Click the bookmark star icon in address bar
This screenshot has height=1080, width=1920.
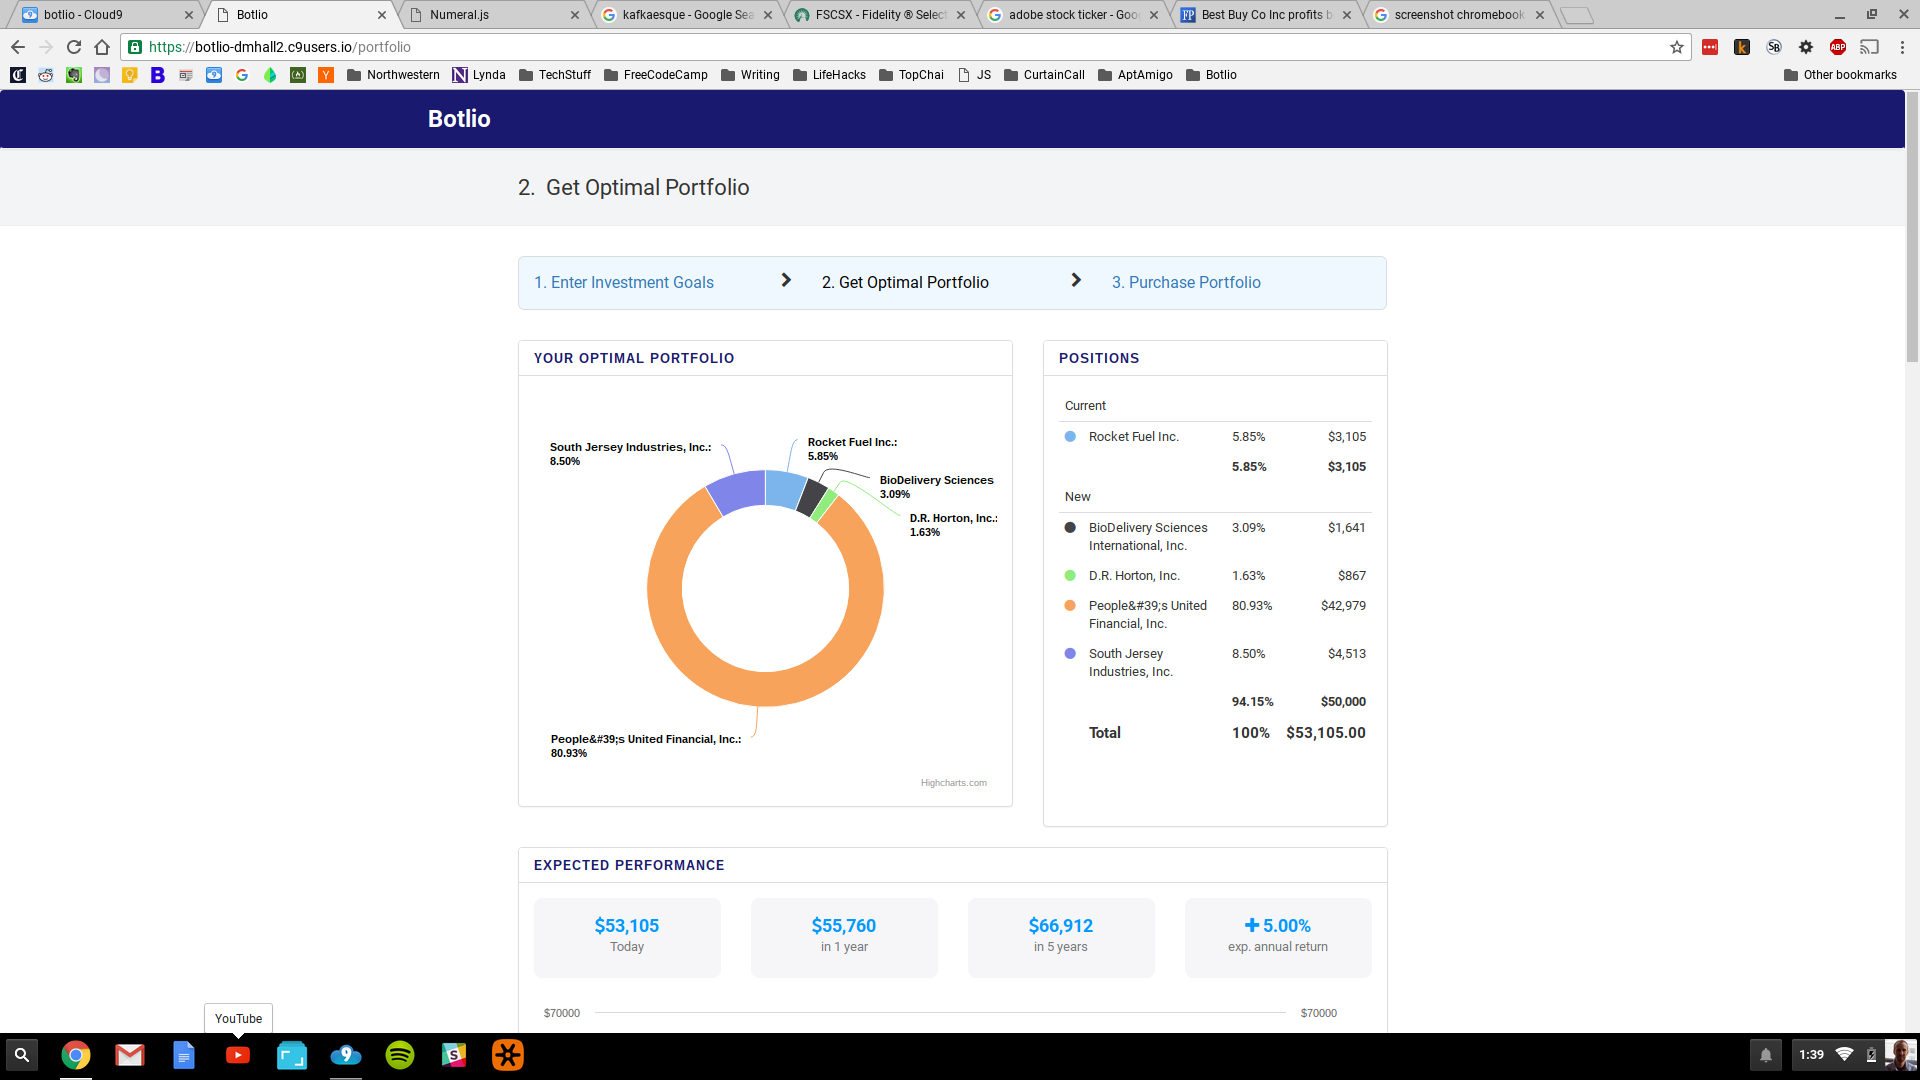(1676, 47)
